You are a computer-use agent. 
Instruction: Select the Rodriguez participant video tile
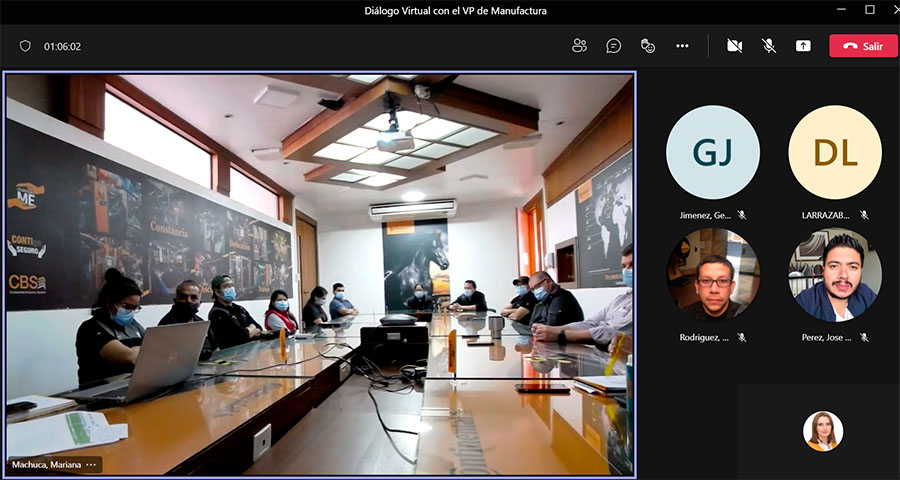(713, 275)
